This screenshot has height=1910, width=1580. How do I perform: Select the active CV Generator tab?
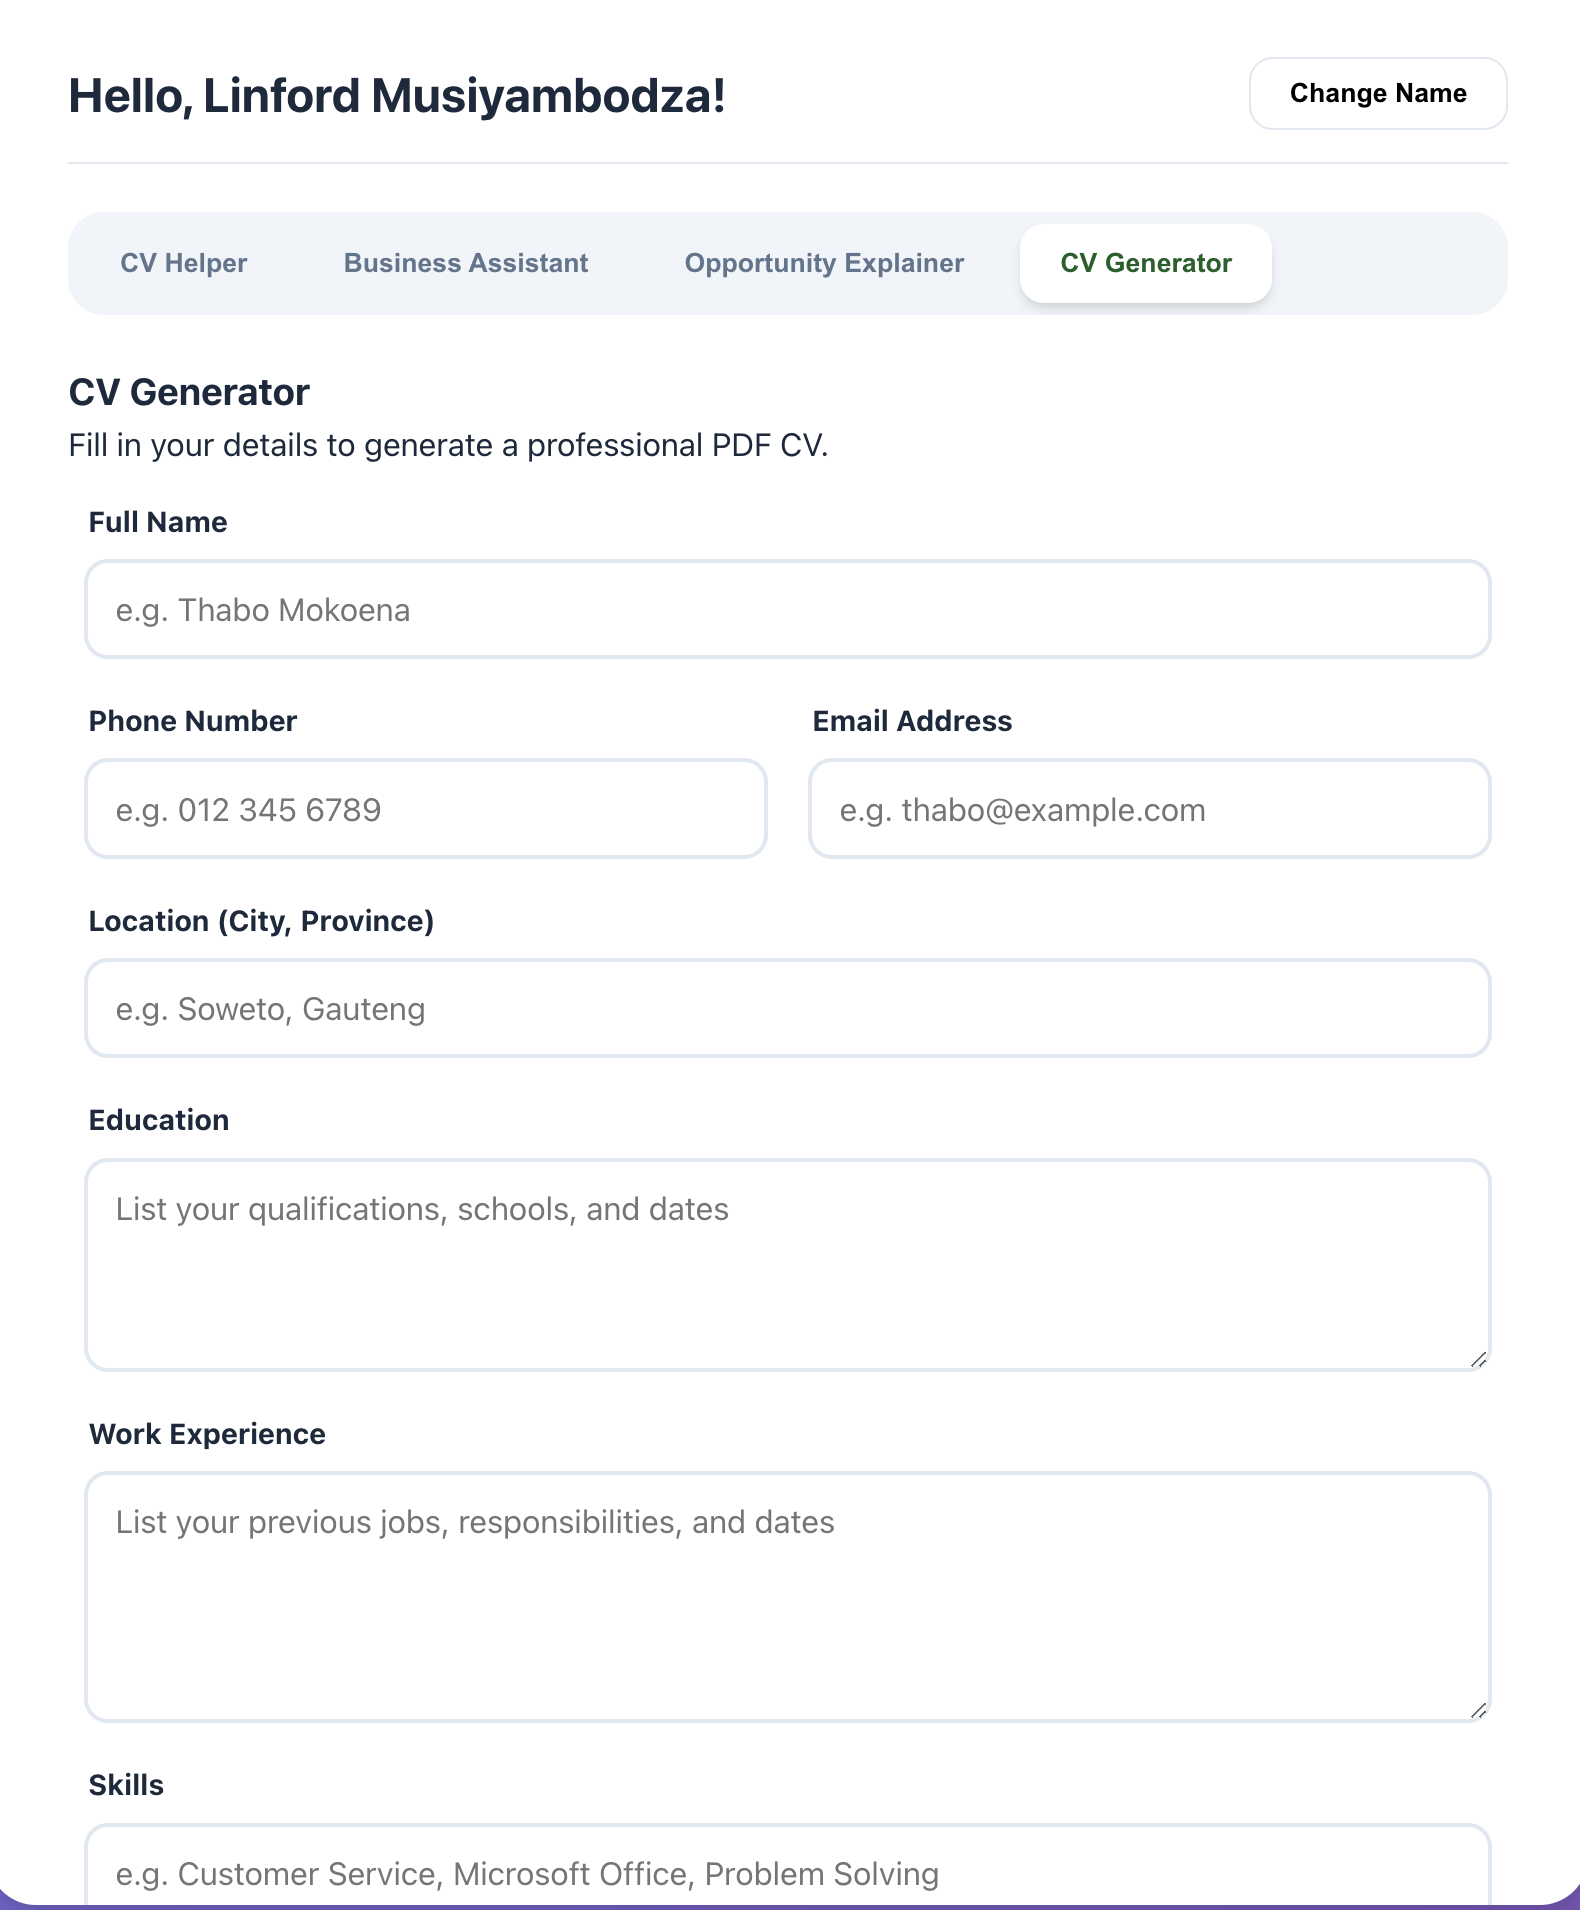1146,263
